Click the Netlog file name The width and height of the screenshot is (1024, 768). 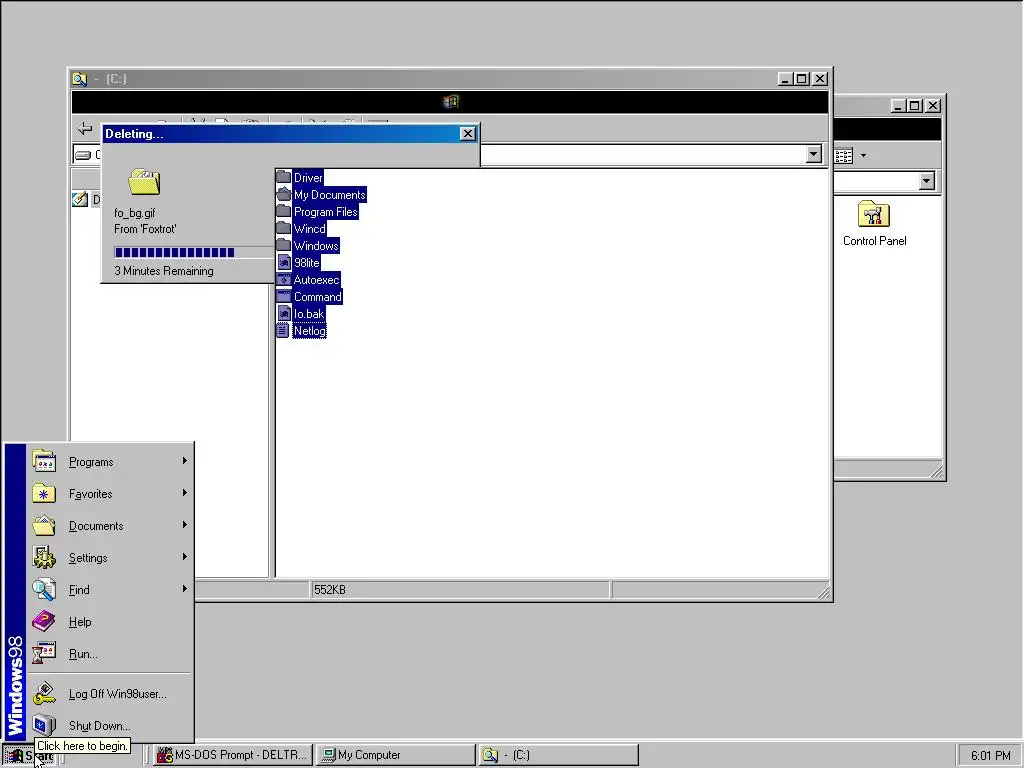click(309, 330)
